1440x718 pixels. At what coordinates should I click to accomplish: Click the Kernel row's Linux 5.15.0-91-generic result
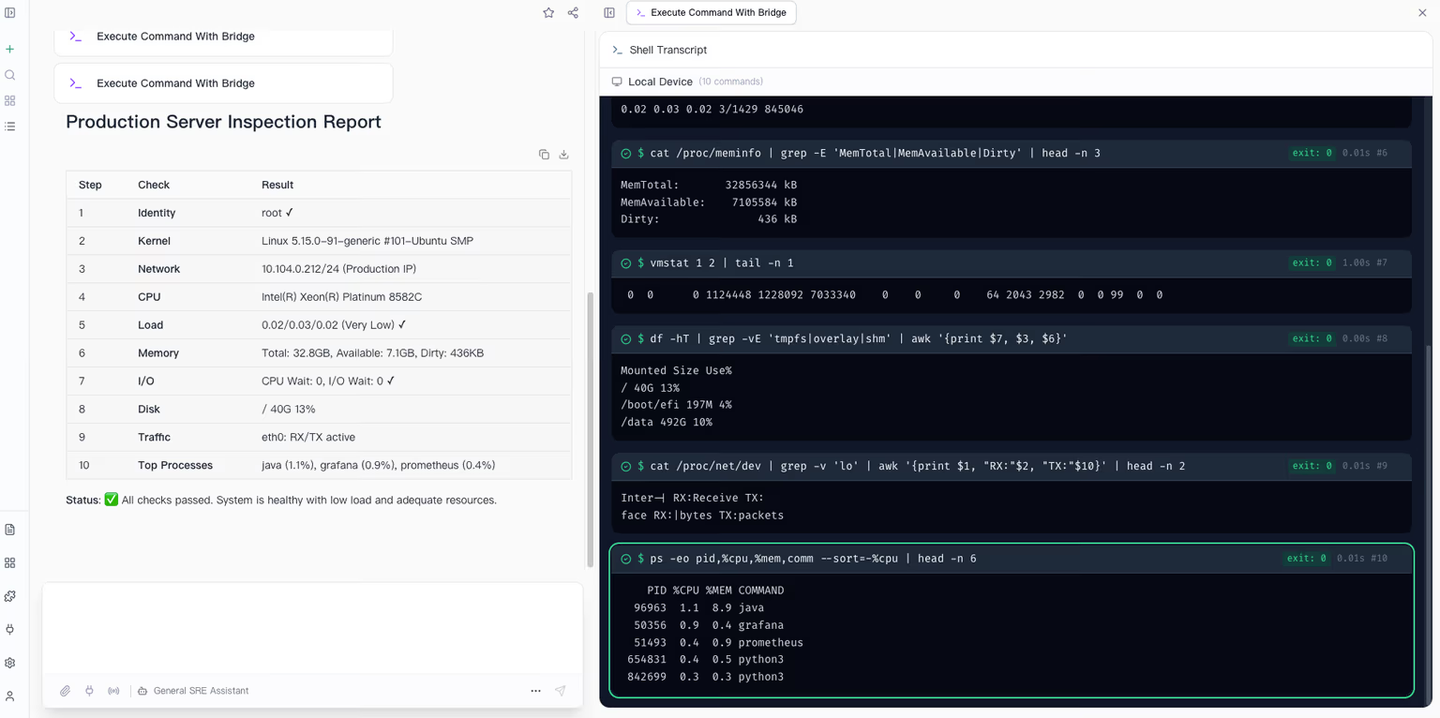[368, 241]
